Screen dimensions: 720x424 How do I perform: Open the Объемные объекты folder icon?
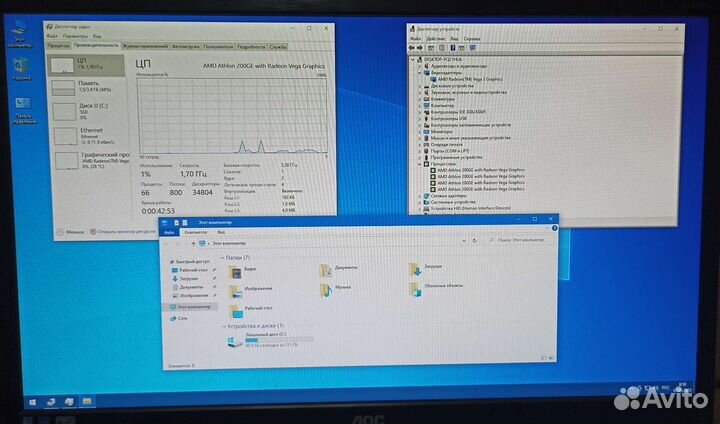415,289
